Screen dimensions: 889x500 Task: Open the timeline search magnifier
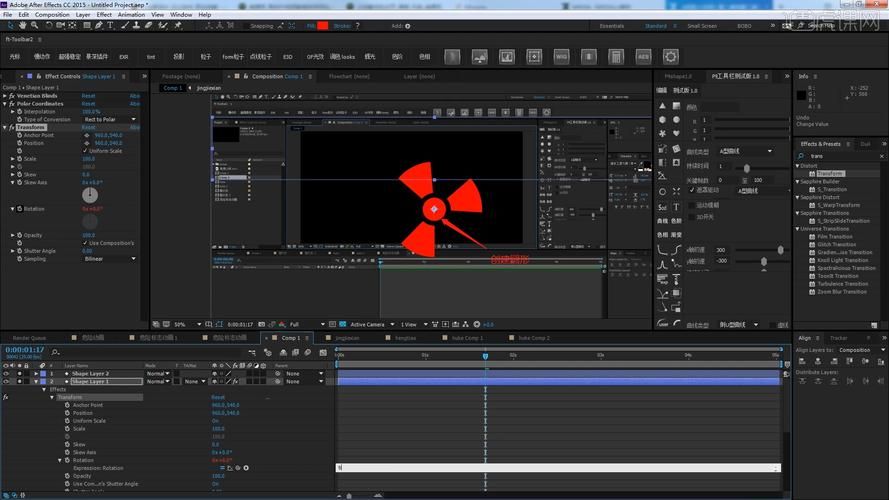click(55, 353)
